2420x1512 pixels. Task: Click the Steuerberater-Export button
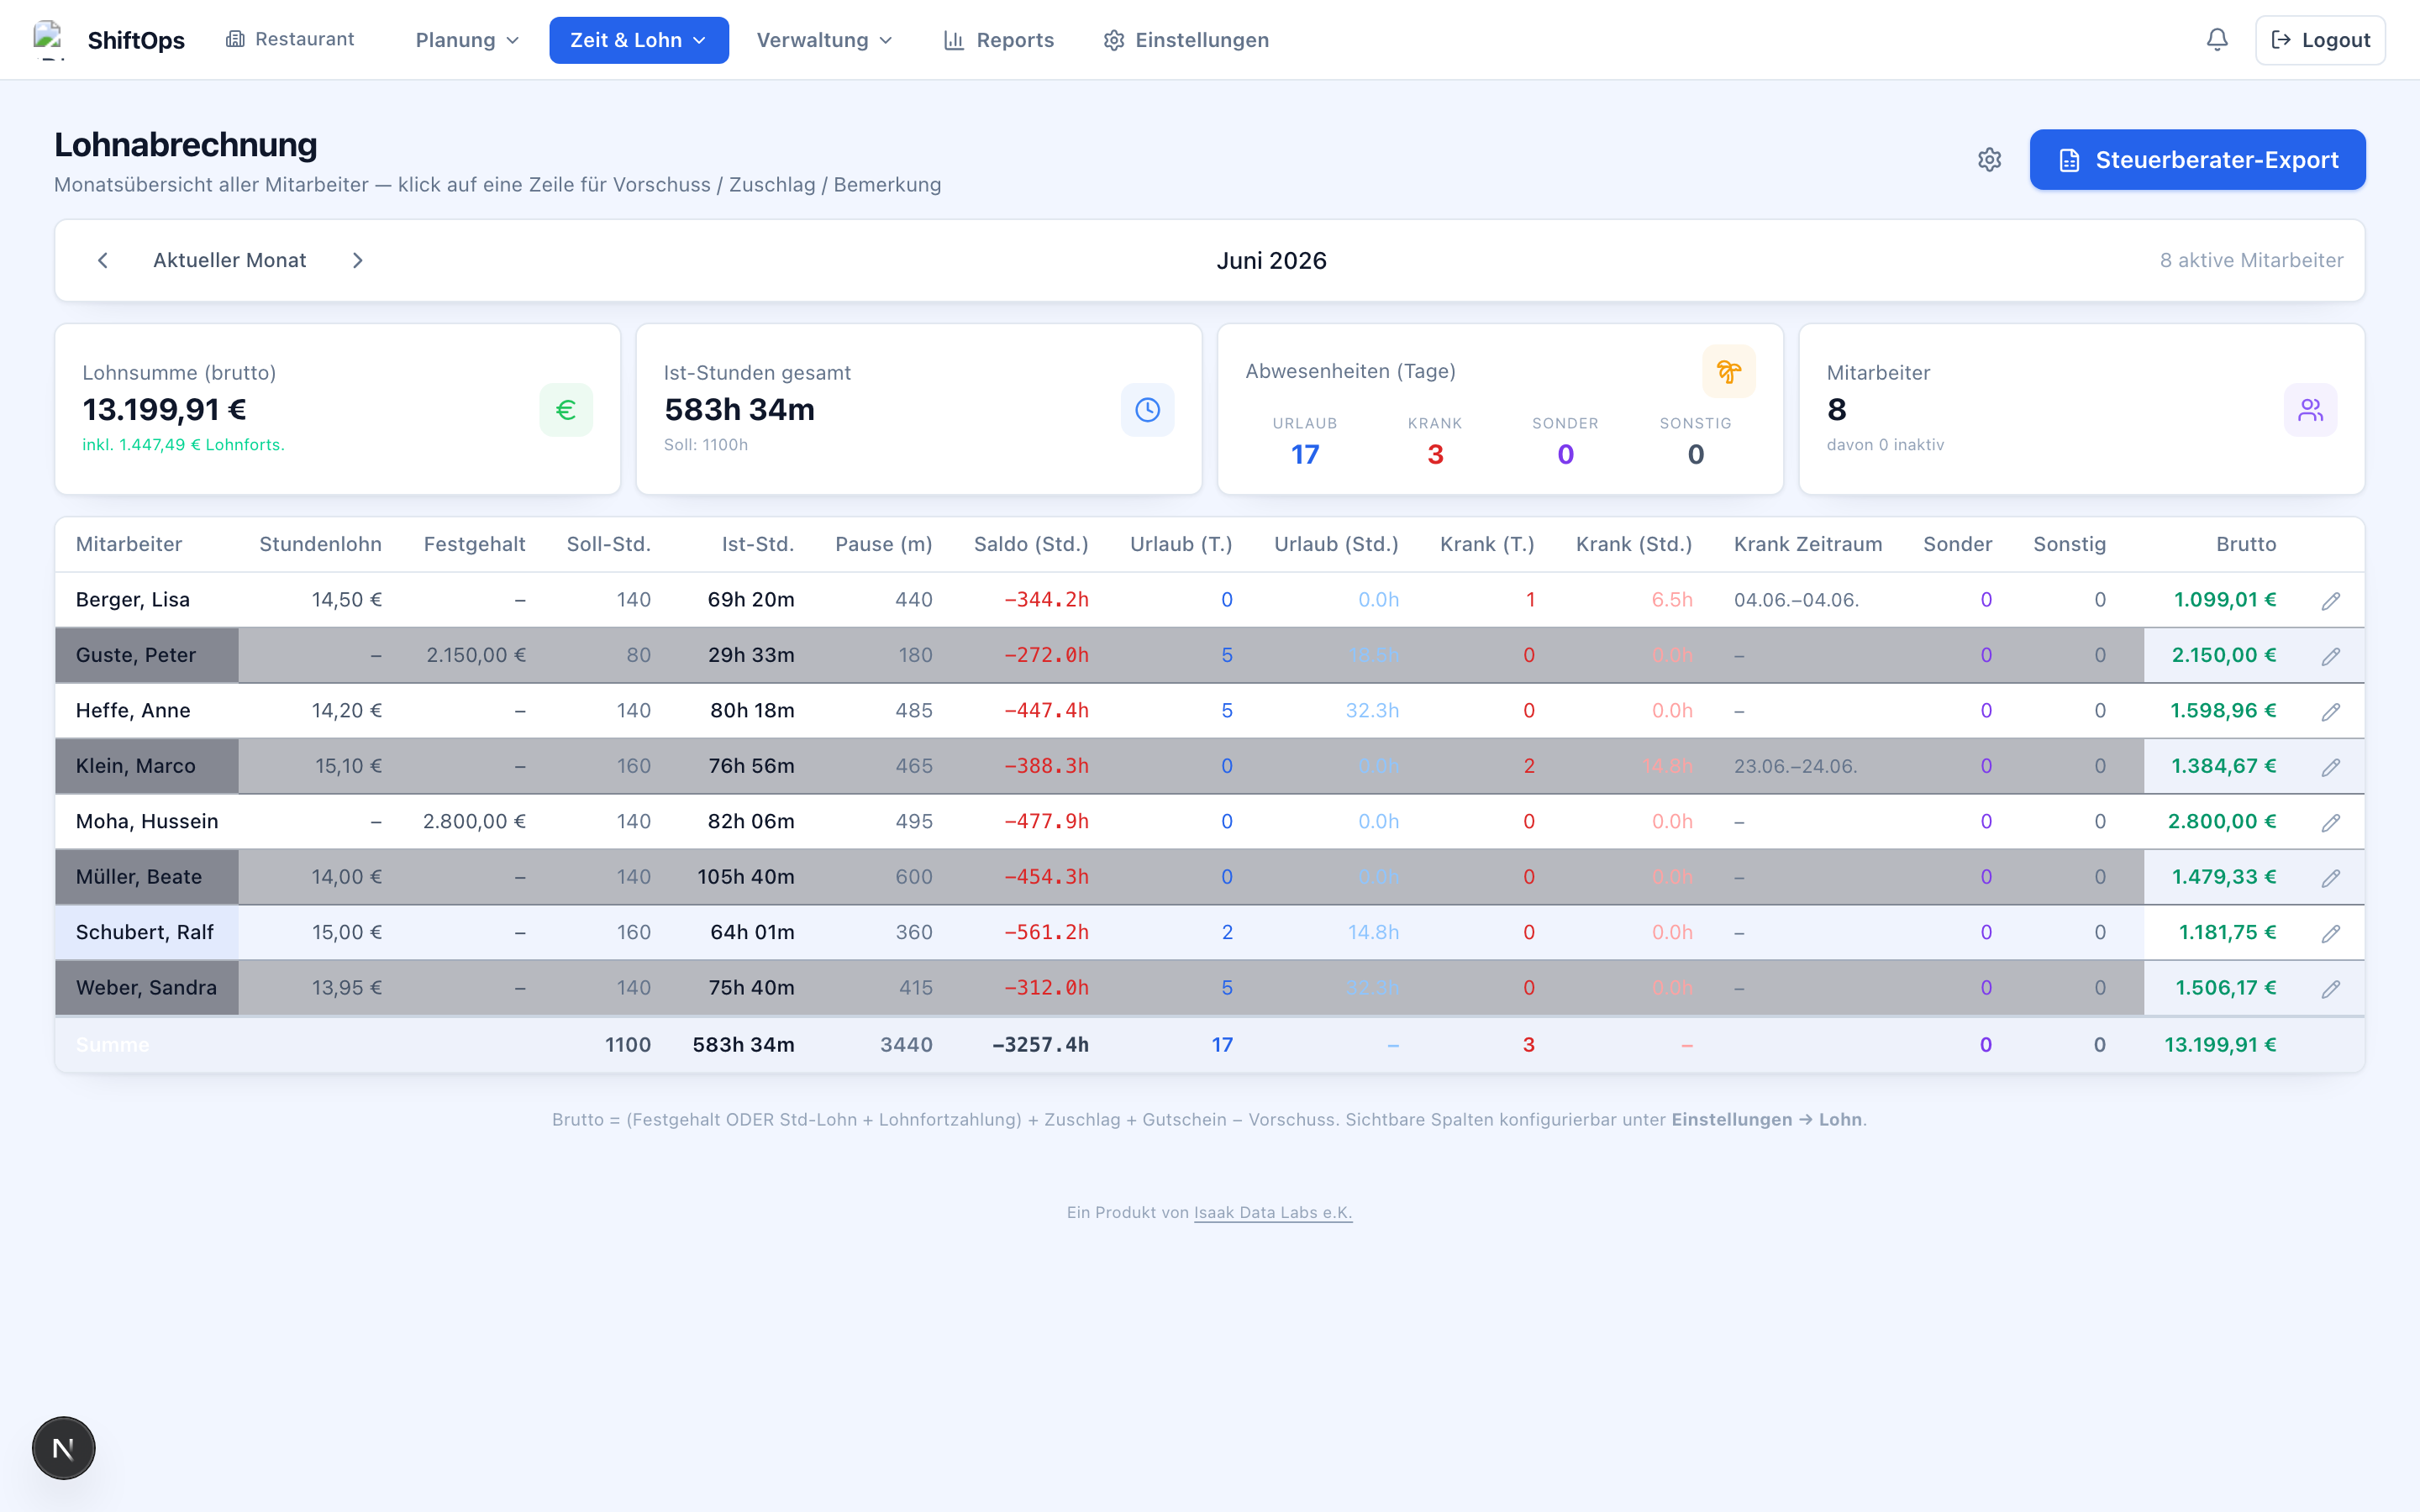2197,160
